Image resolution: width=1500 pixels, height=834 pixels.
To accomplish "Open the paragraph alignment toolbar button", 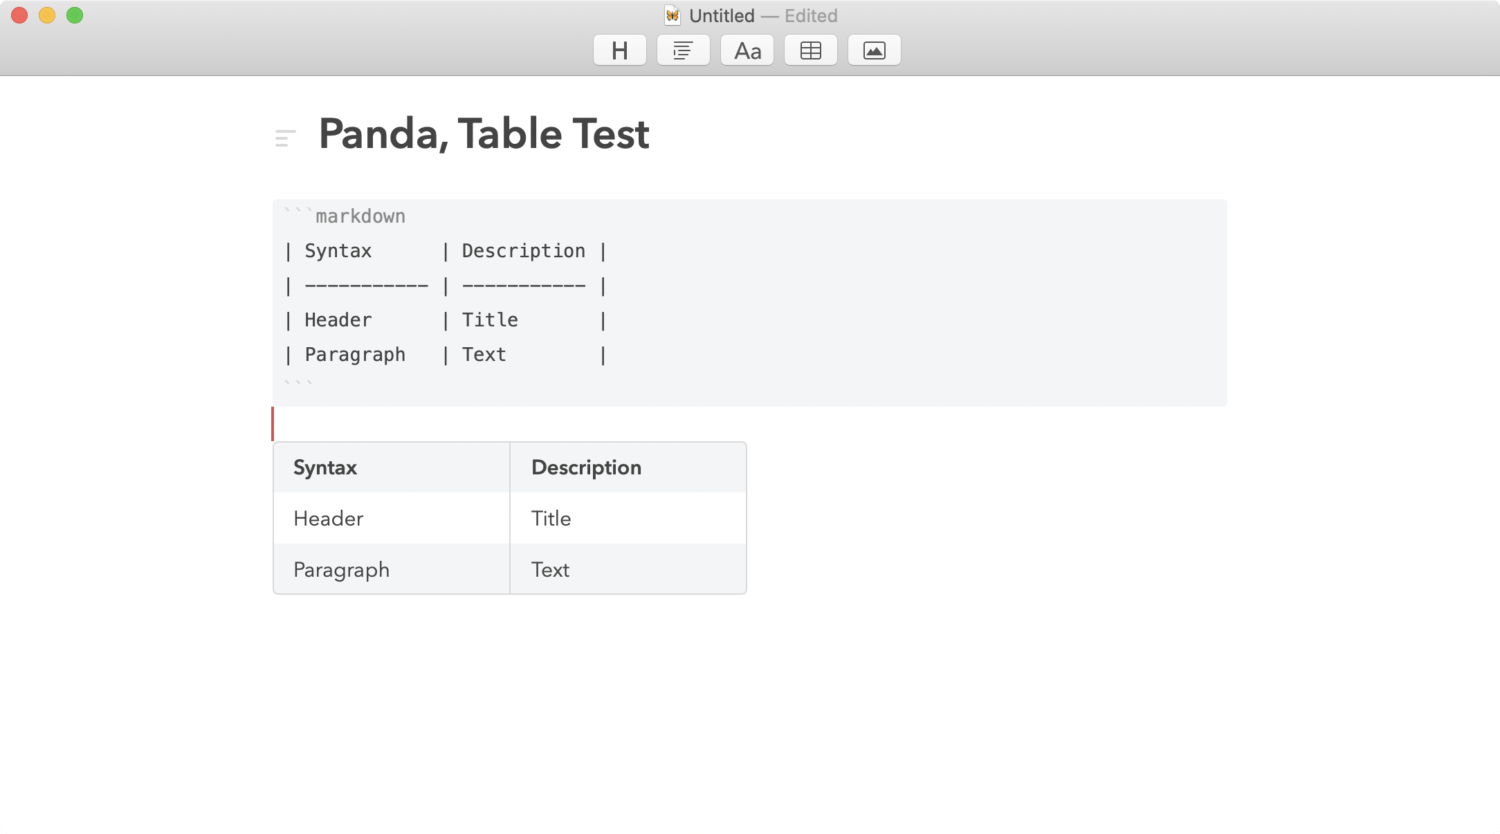I will (x=683, y=50).
